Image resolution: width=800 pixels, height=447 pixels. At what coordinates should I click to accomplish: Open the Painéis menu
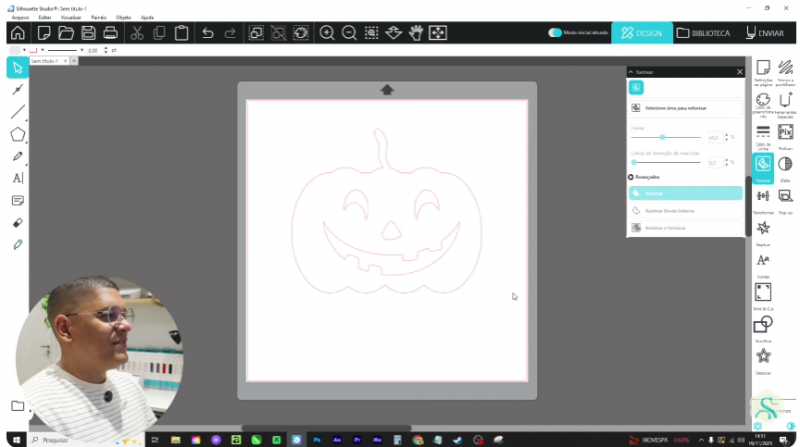[98, 17]
